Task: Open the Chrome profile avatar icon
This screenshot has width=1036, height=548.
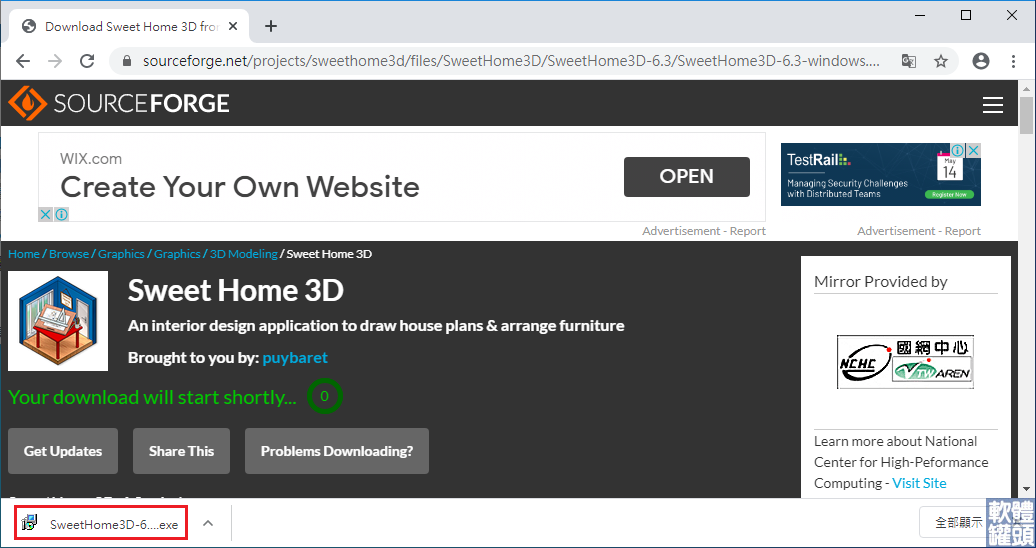Action: coord(981,61)
